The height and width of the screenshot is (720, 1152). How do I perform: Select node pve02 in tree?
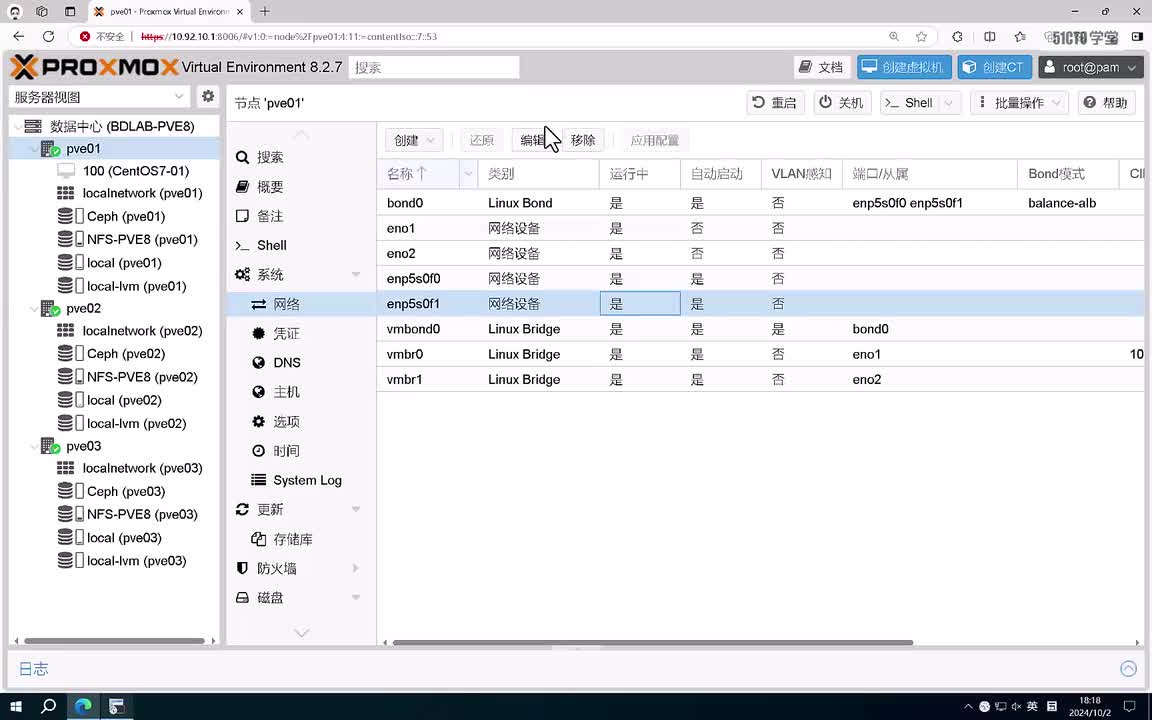(83, 309)
